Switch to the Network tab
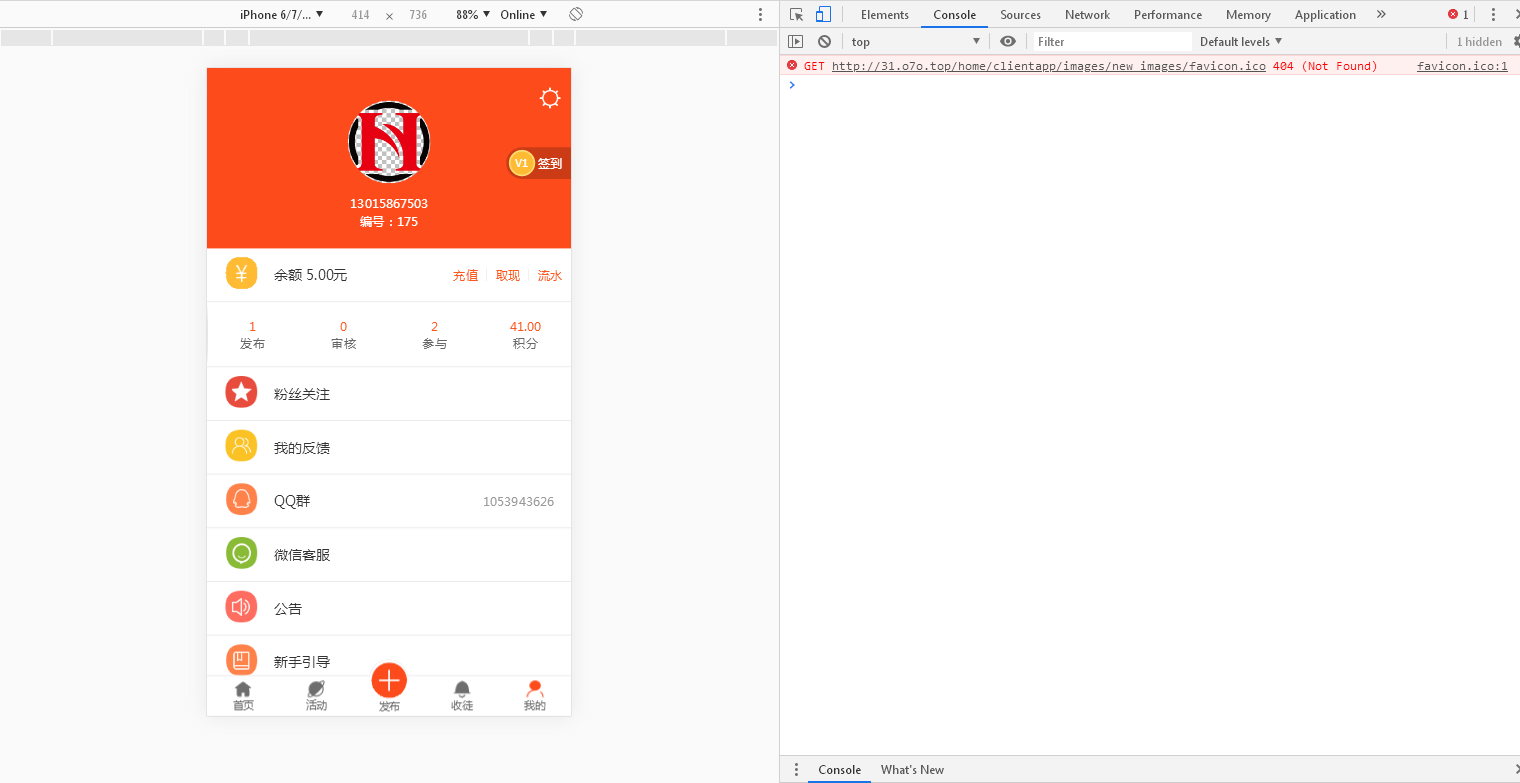The height and width of the screenshot is (783, 1520). [1087, 14]
